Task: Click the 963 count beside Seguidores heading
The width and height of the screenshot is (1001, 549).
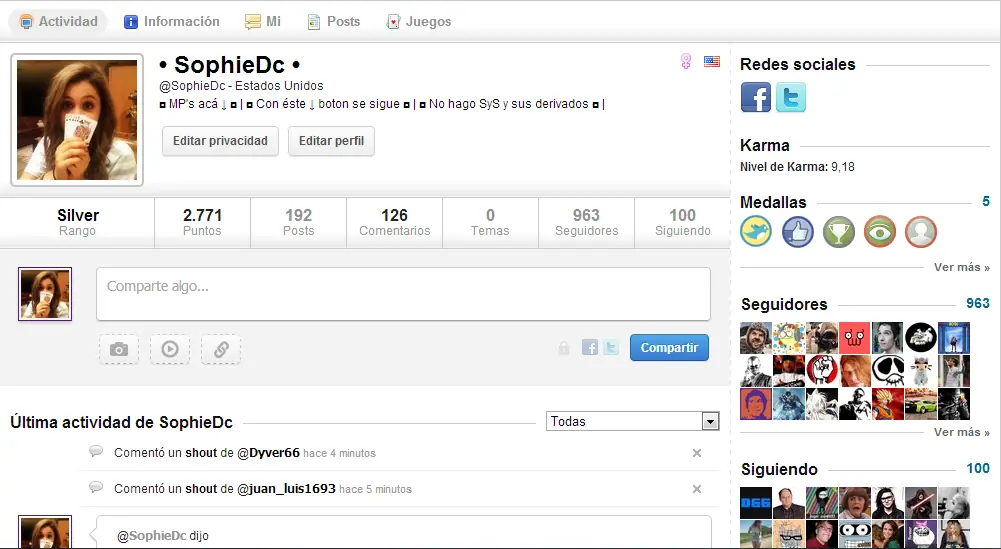Action: 977,303
